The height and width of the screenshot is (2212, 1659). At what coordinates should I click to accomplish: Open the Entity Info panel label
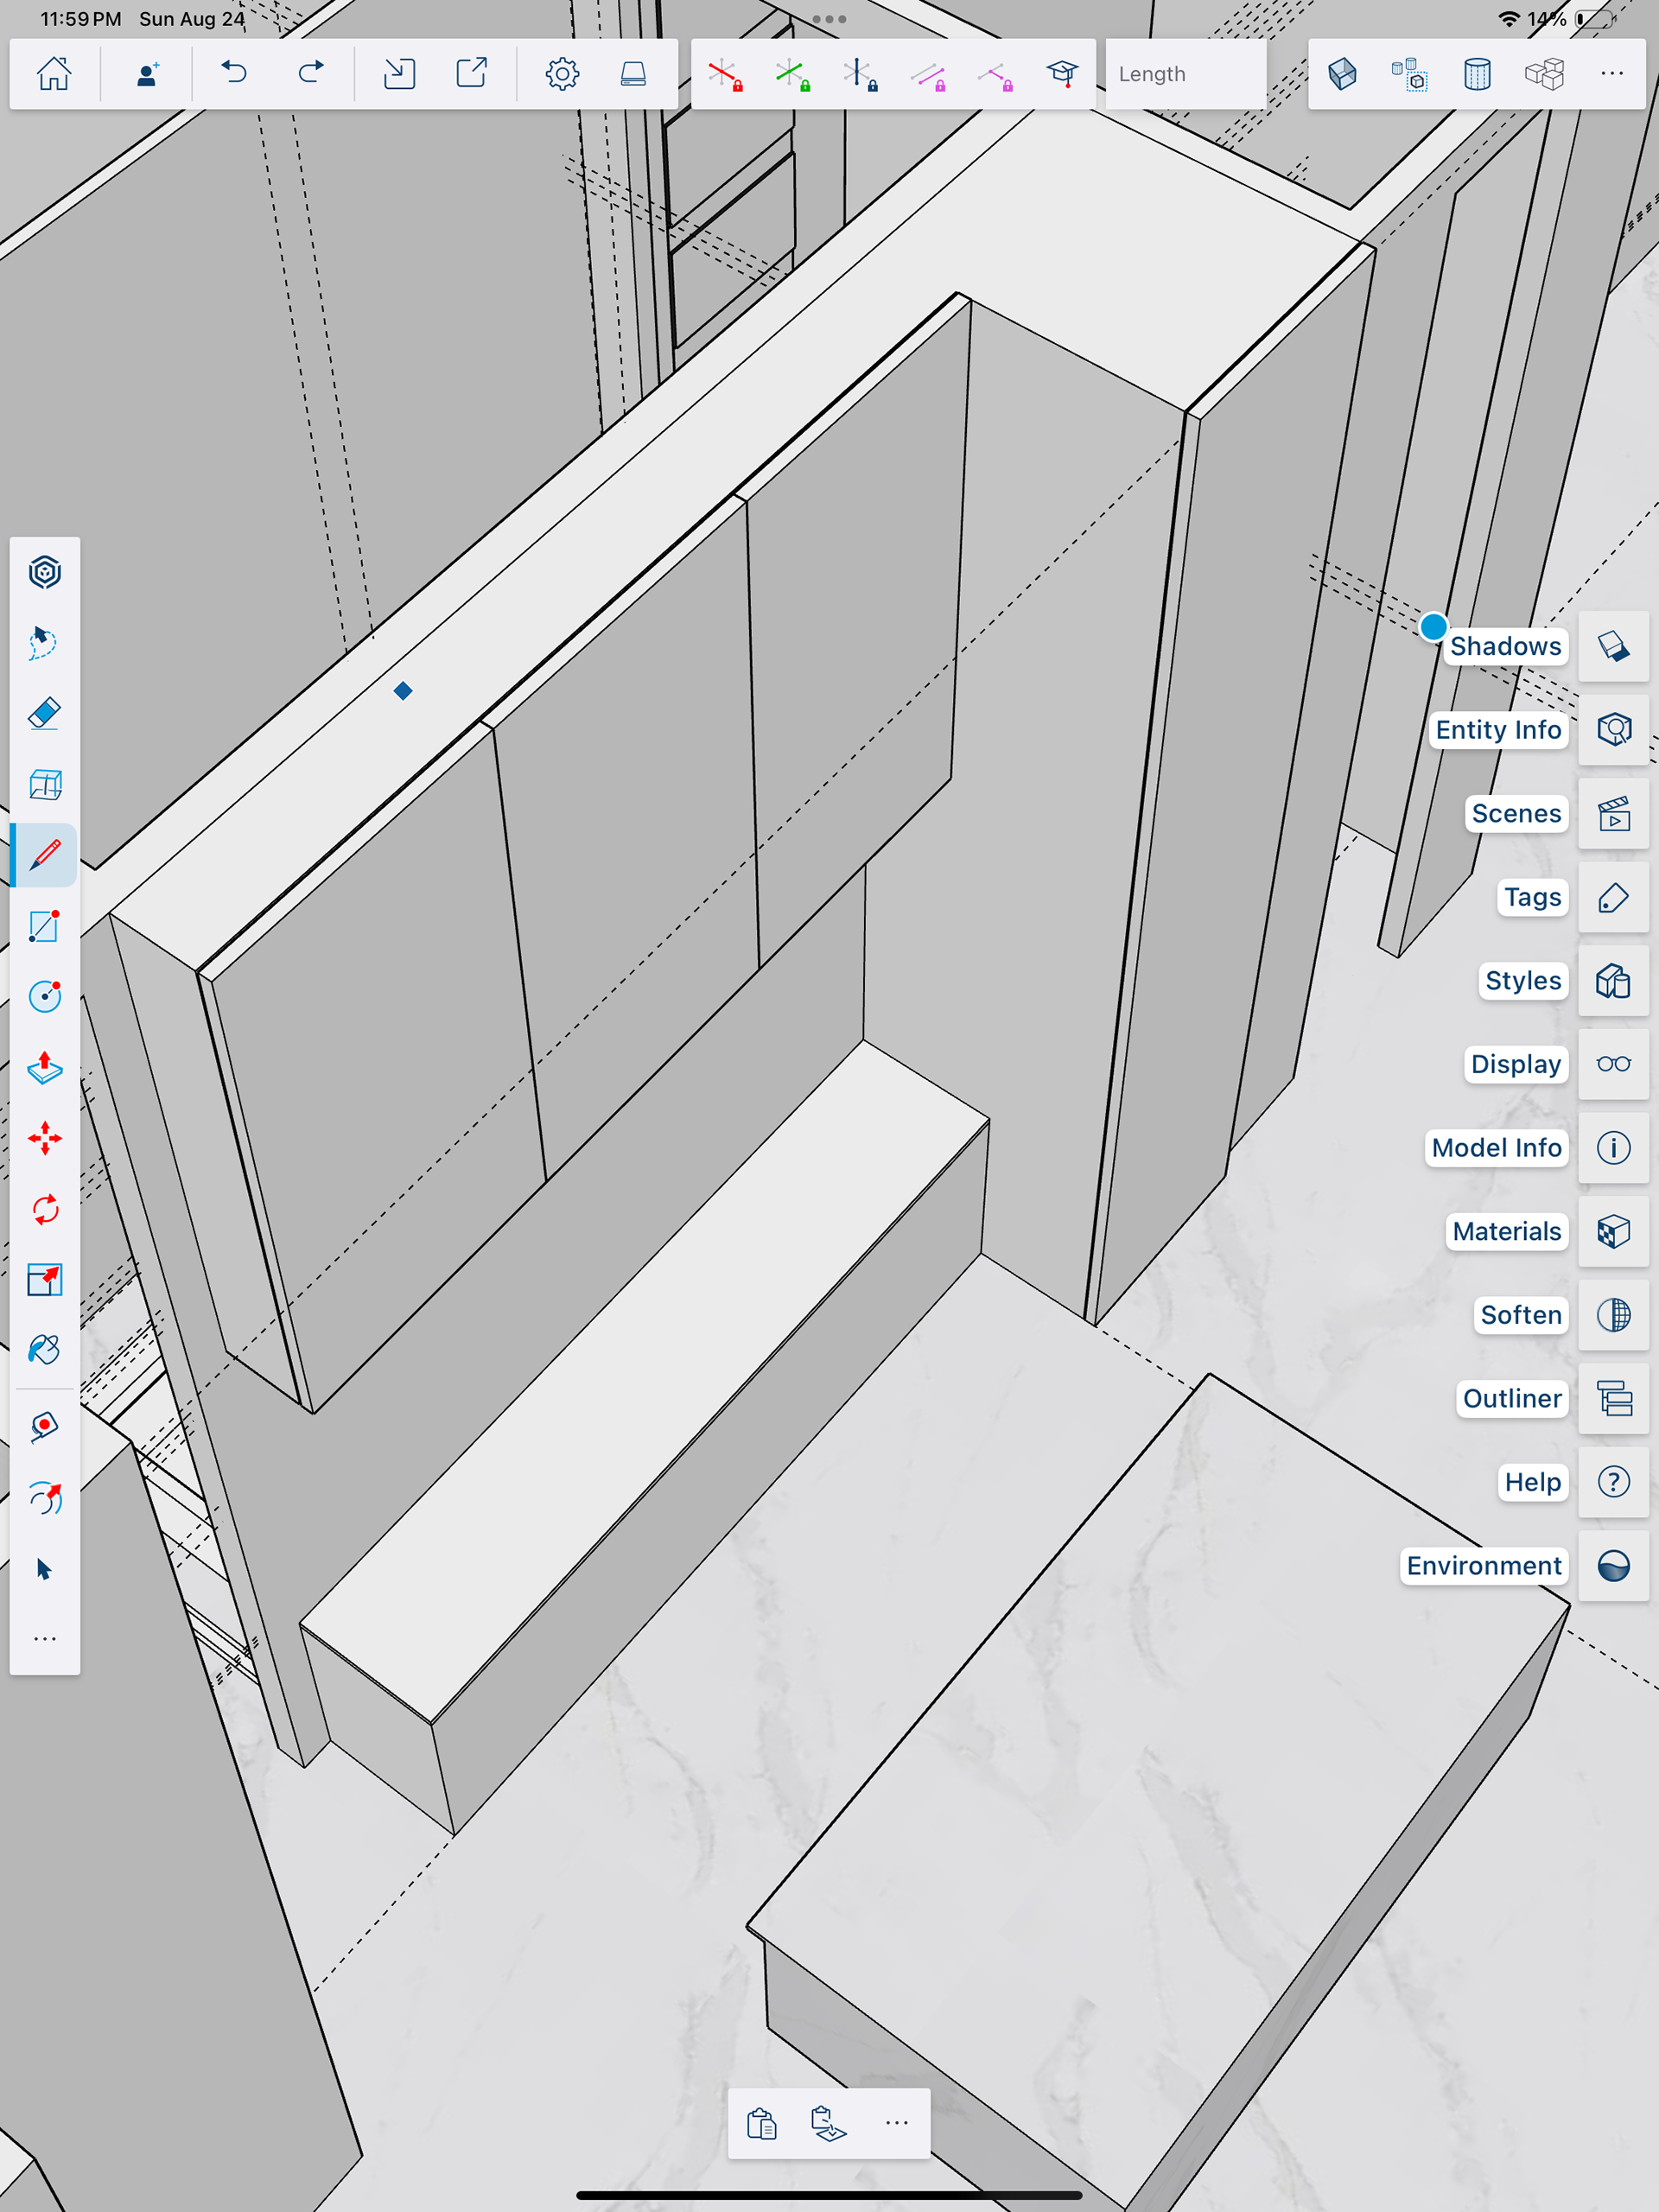pos(1497,730)
